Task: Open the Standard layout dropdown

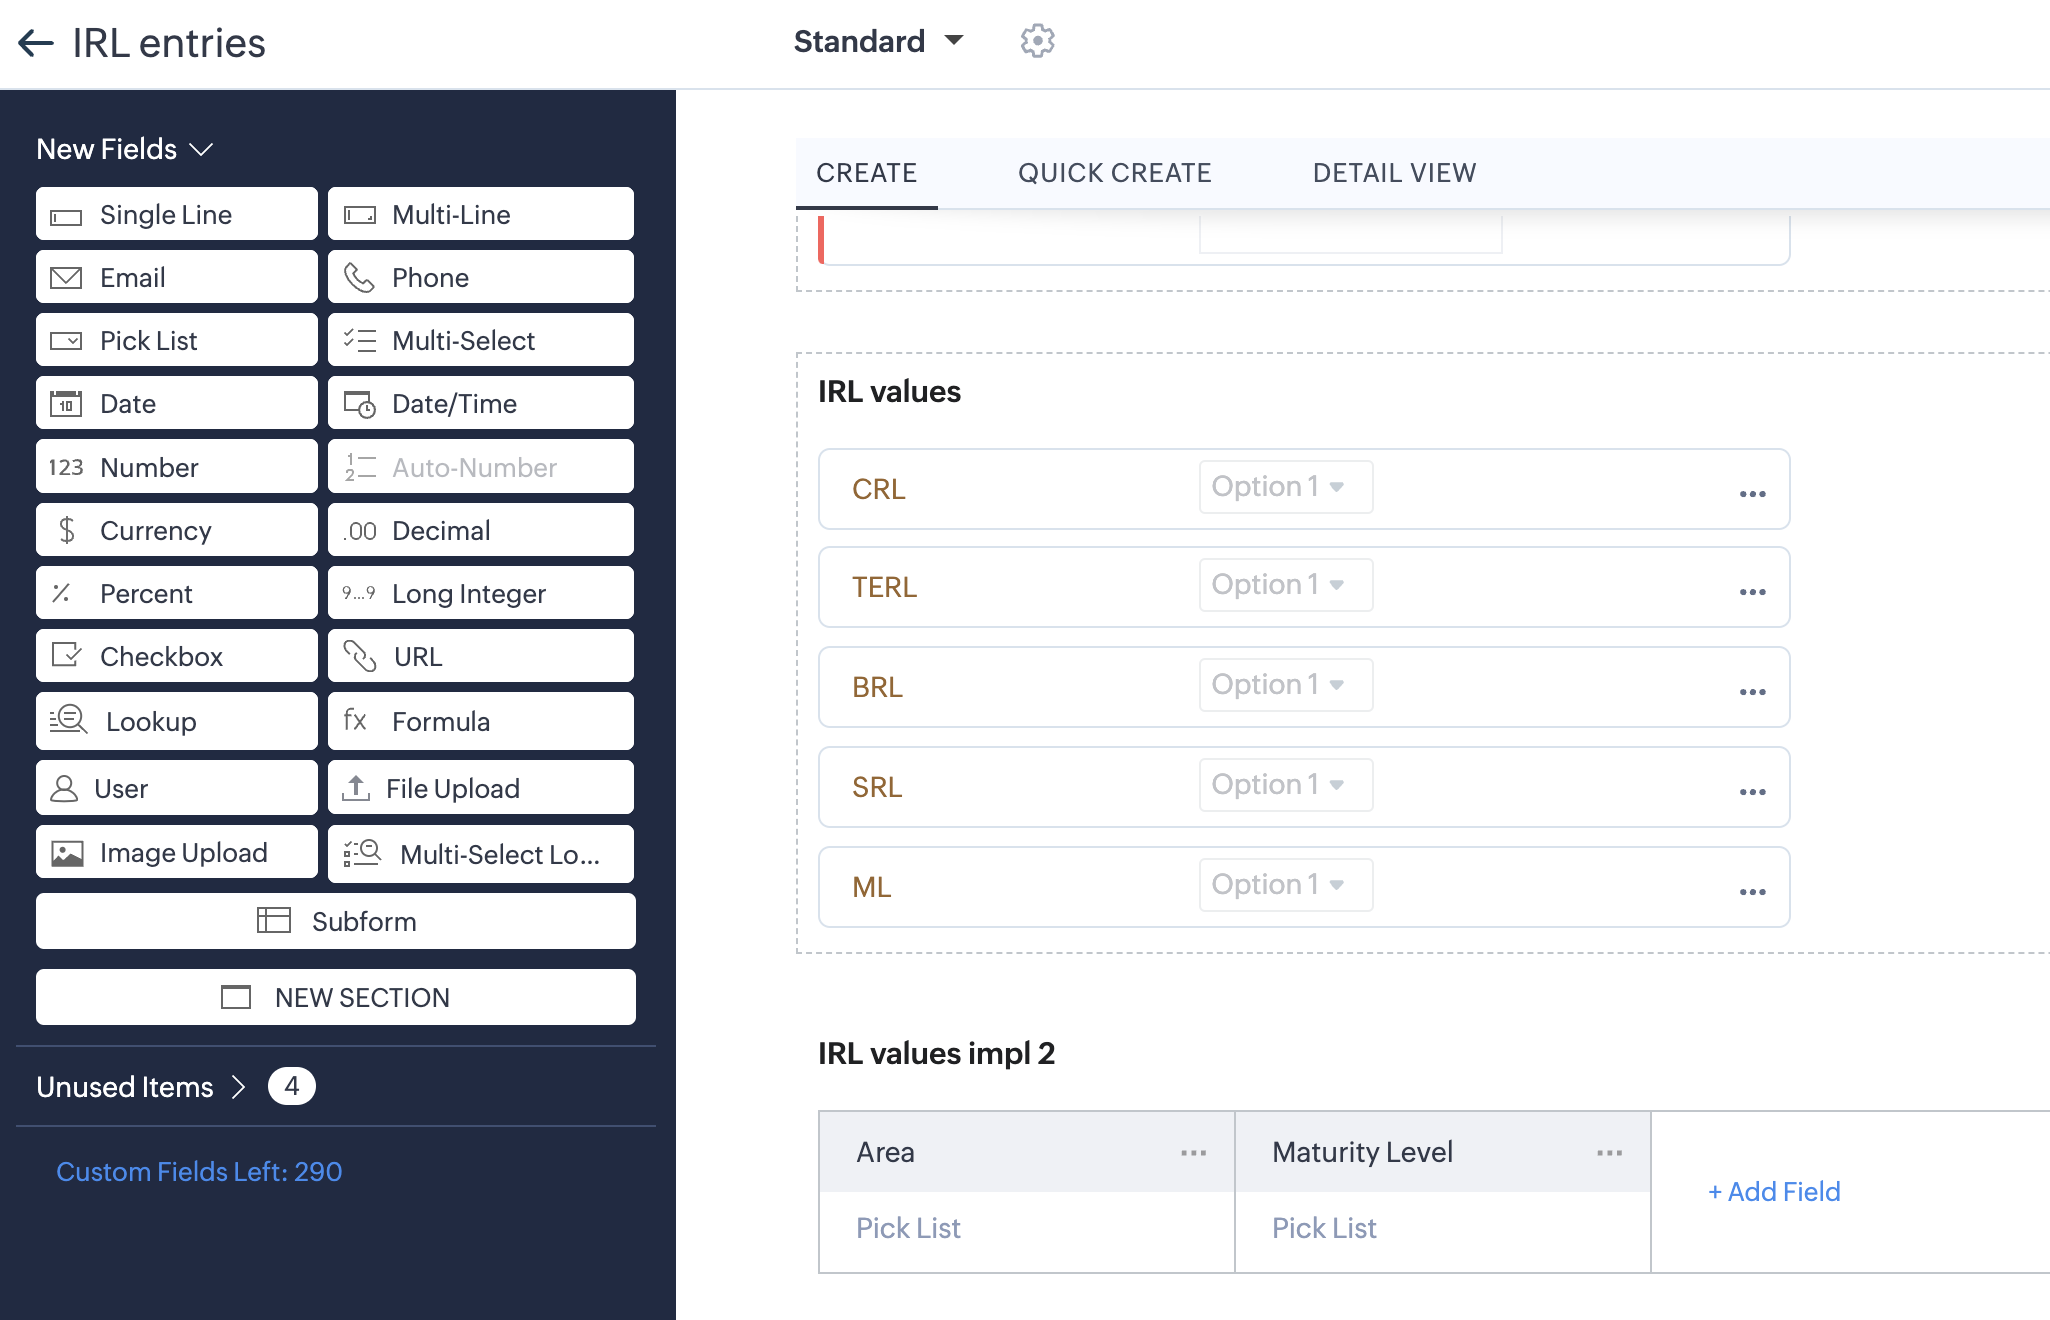Action: (x=878, y=41)
